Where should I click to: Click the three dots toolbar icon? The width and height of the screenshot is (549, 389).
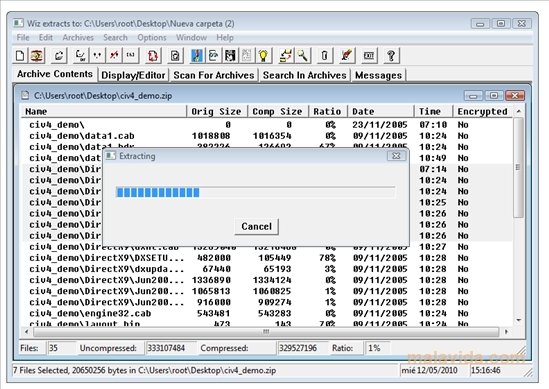click(x=97, y=56)
